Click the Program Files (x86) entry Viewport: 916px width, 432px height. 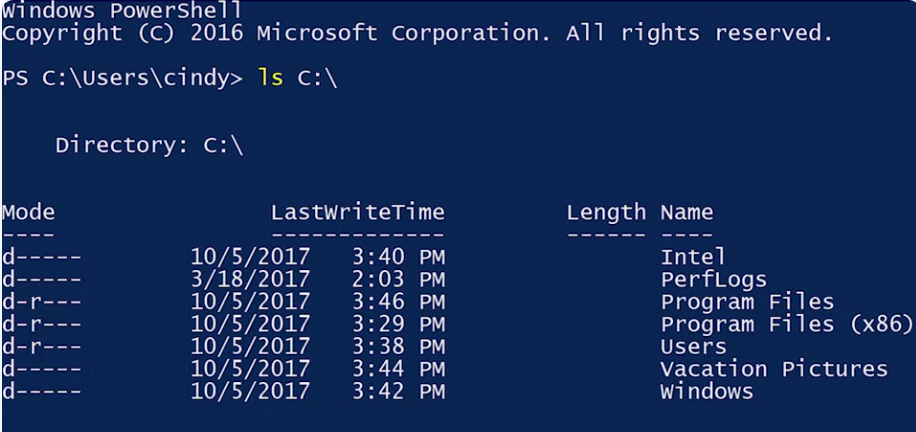pyautogui.click(x=786, y=324)
